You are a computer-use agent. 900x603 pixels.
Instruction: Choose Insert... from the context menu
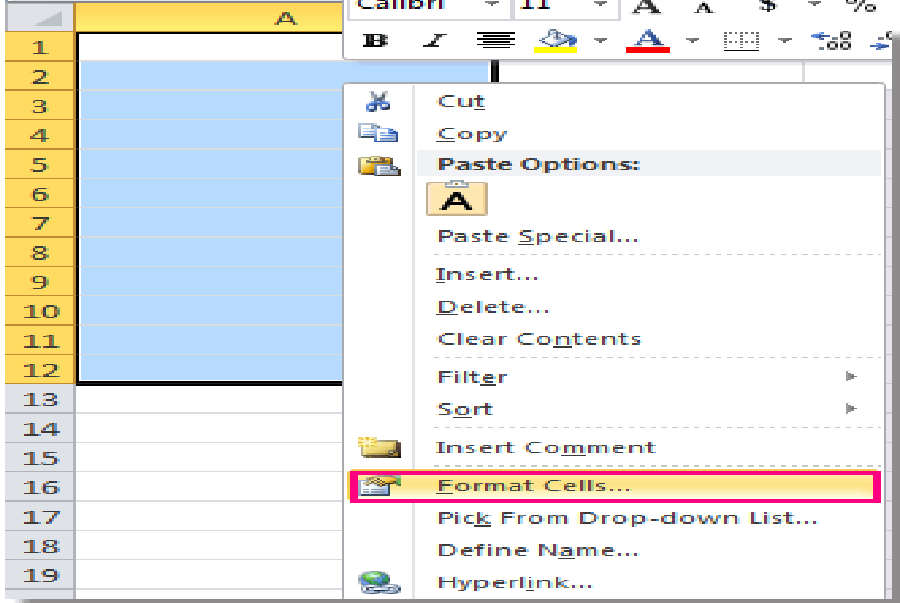tap(487, 274)
